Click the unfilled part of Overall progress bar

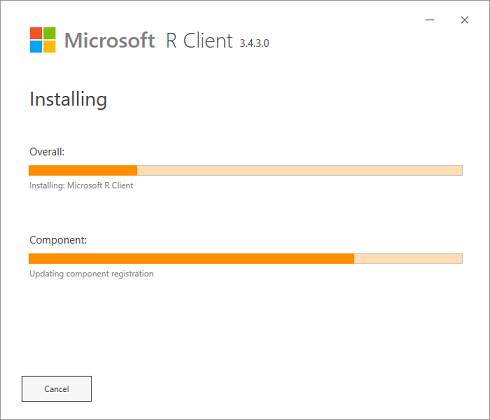[300, 170]
